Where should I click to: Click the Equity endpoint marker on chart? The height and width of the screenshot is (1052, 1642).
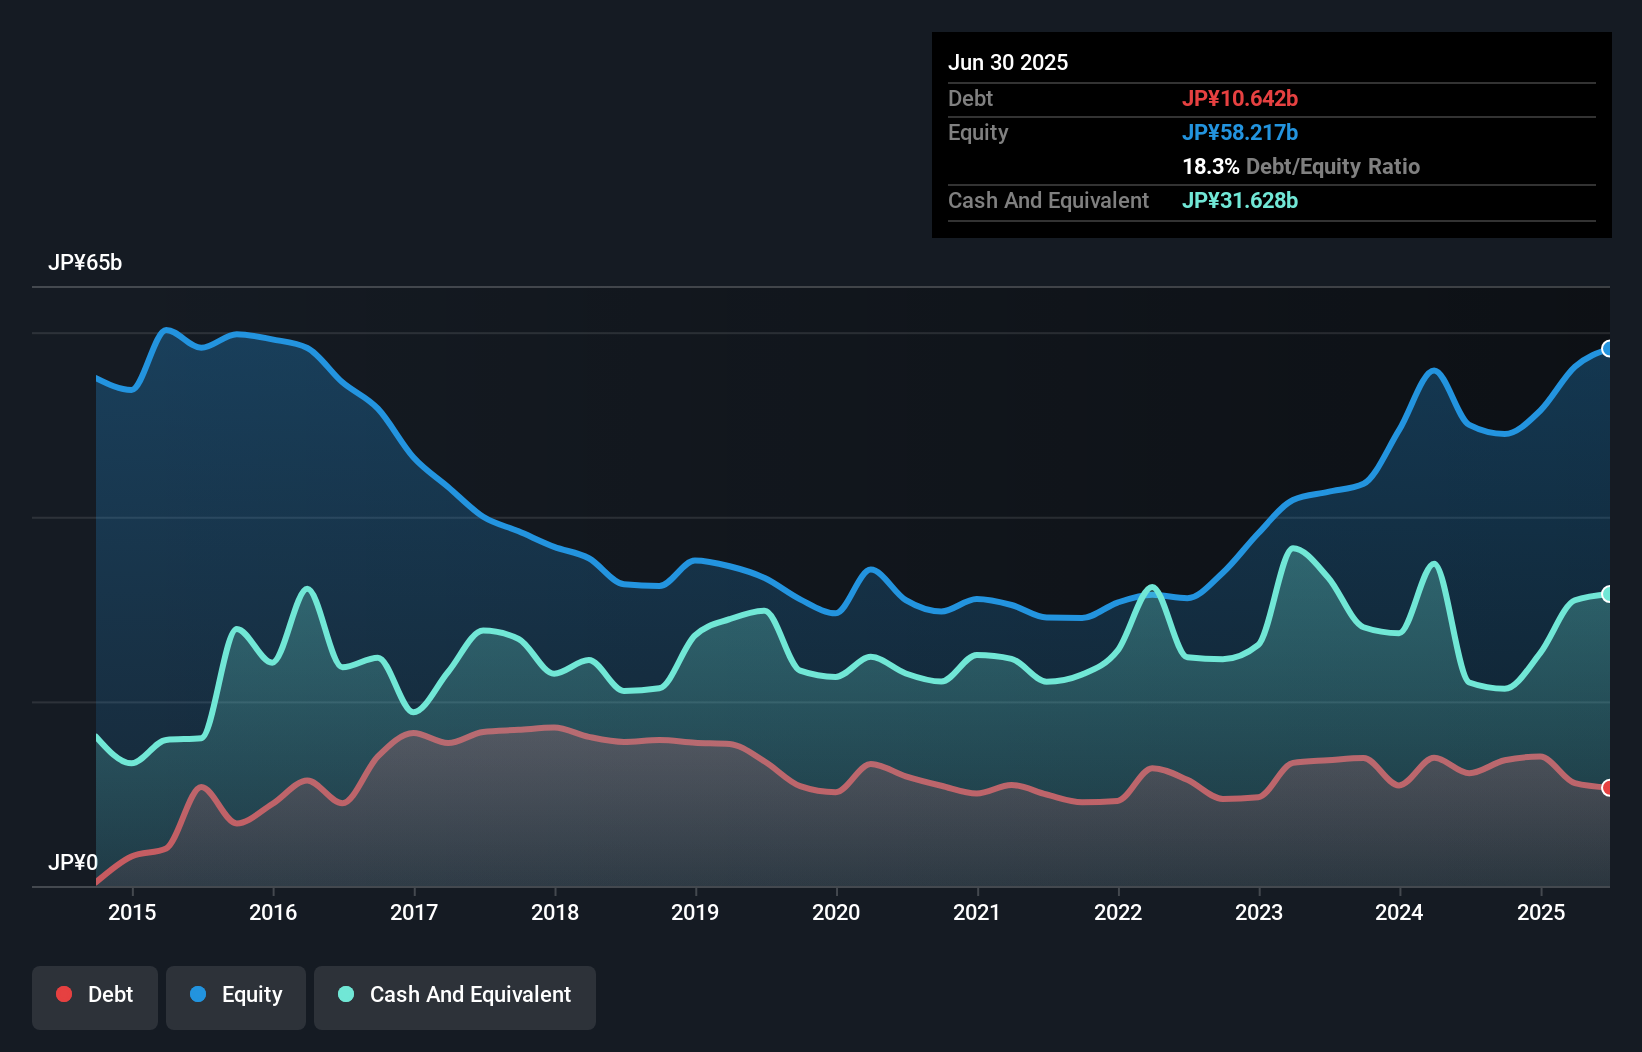[x=1608, y=349]
